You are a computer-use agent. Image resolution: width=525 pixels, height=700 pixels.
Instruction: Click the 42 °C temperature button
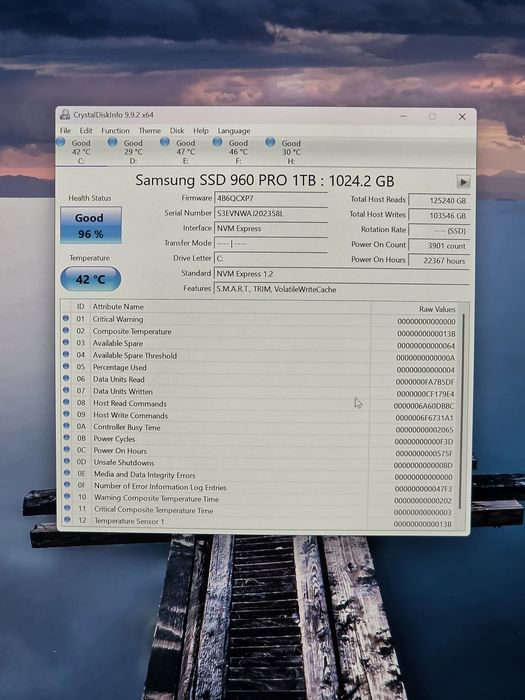pos(91,279)
